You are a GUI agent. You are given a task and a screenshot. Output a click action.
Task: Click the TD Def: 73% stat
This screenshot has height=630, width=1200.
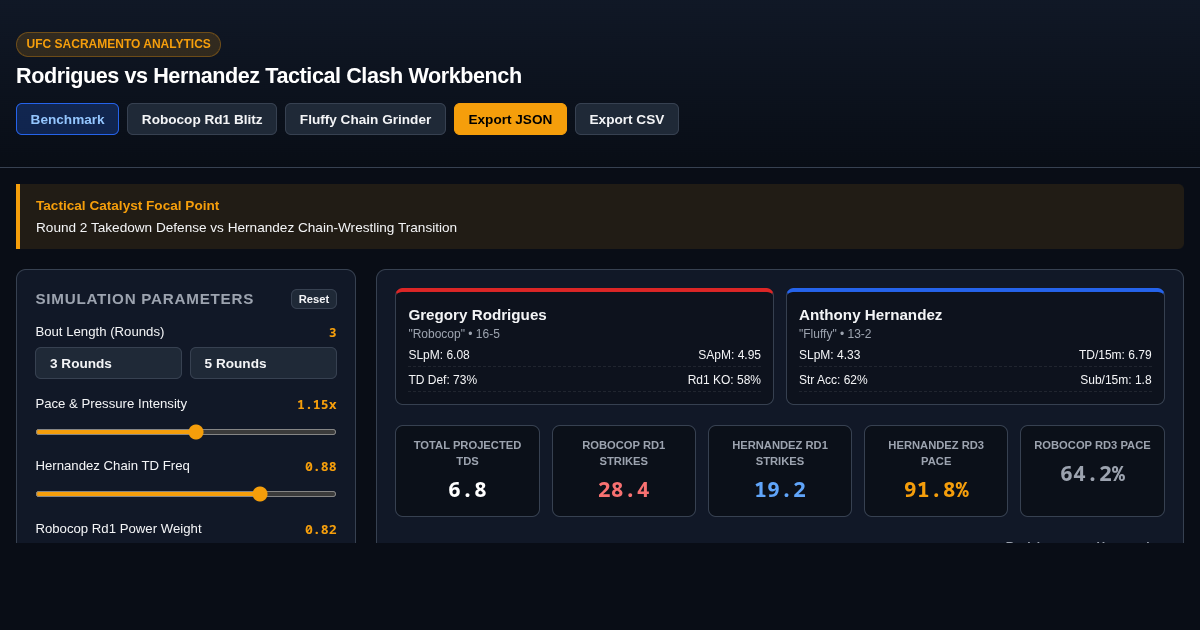coord(442,380)
